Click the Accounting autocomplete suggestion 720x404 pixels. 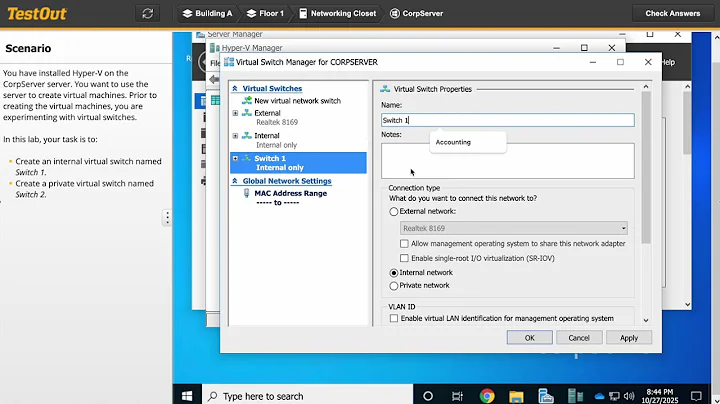(468, 142)
